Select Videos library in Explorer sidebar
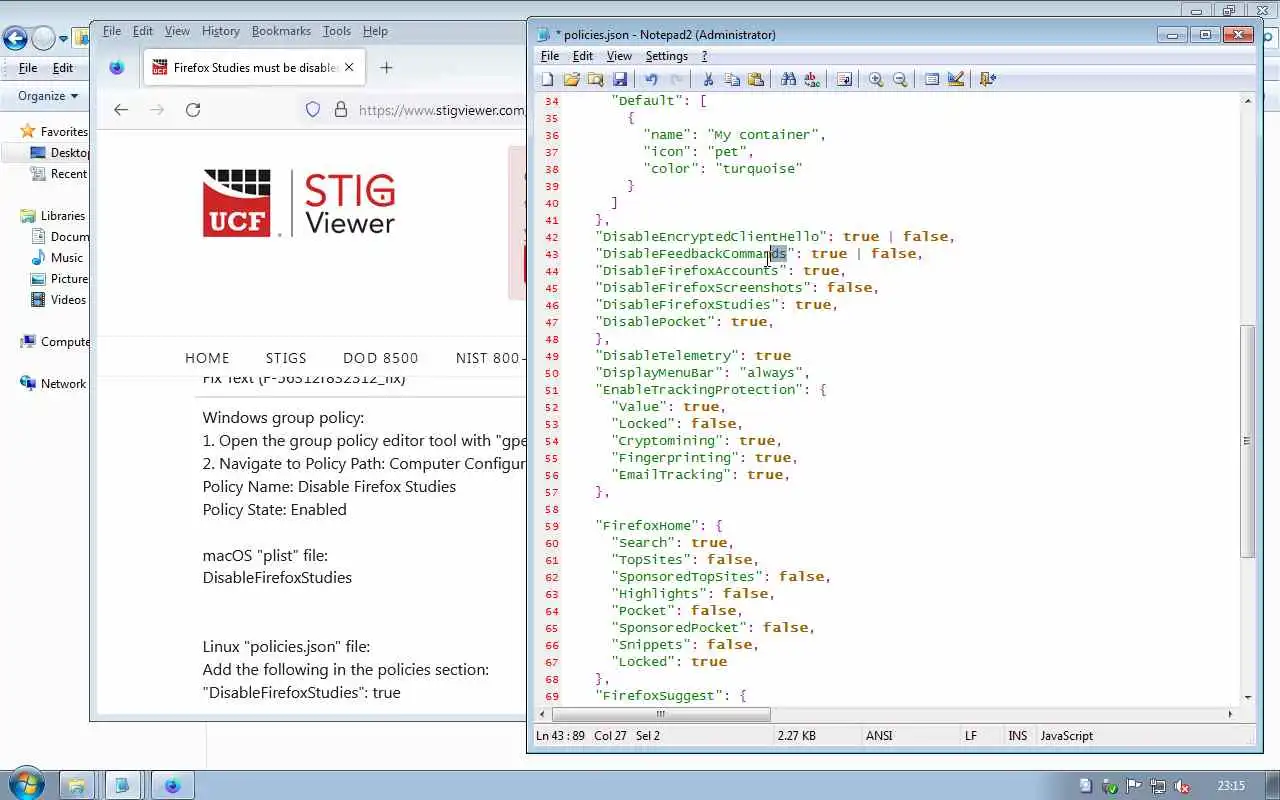Viewport: 1280px width, 800px height. 69,300
